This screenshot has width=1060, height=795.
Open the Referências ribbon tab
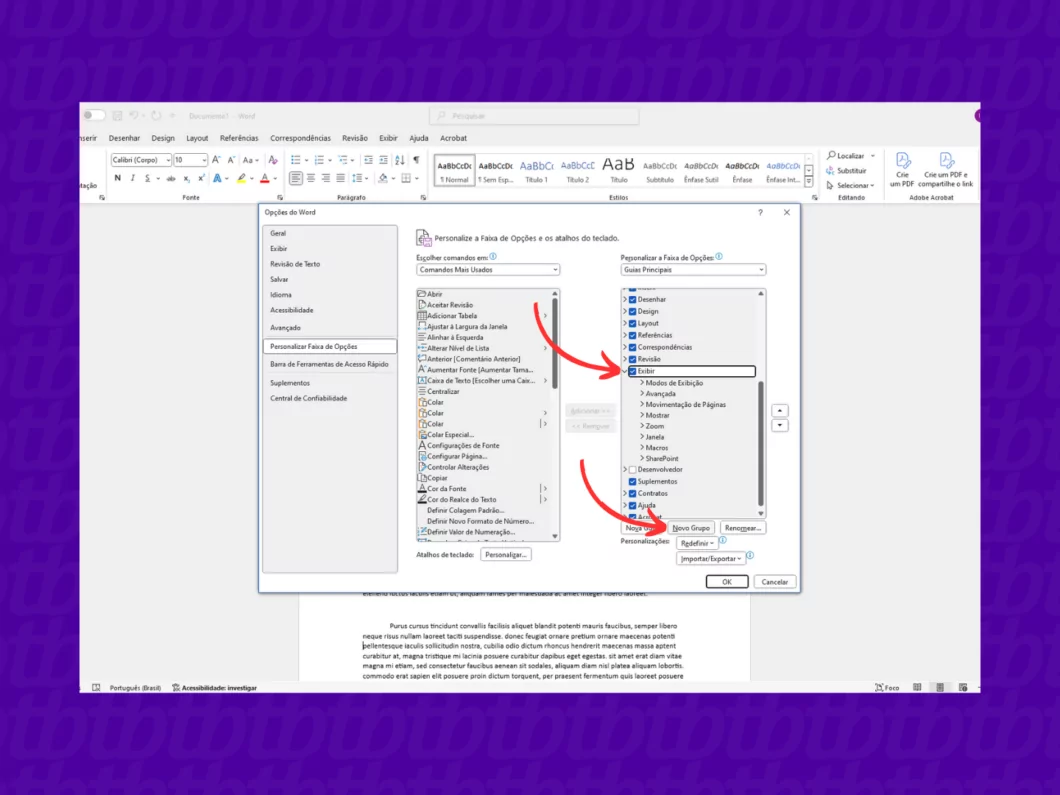(x=239, y=138)
